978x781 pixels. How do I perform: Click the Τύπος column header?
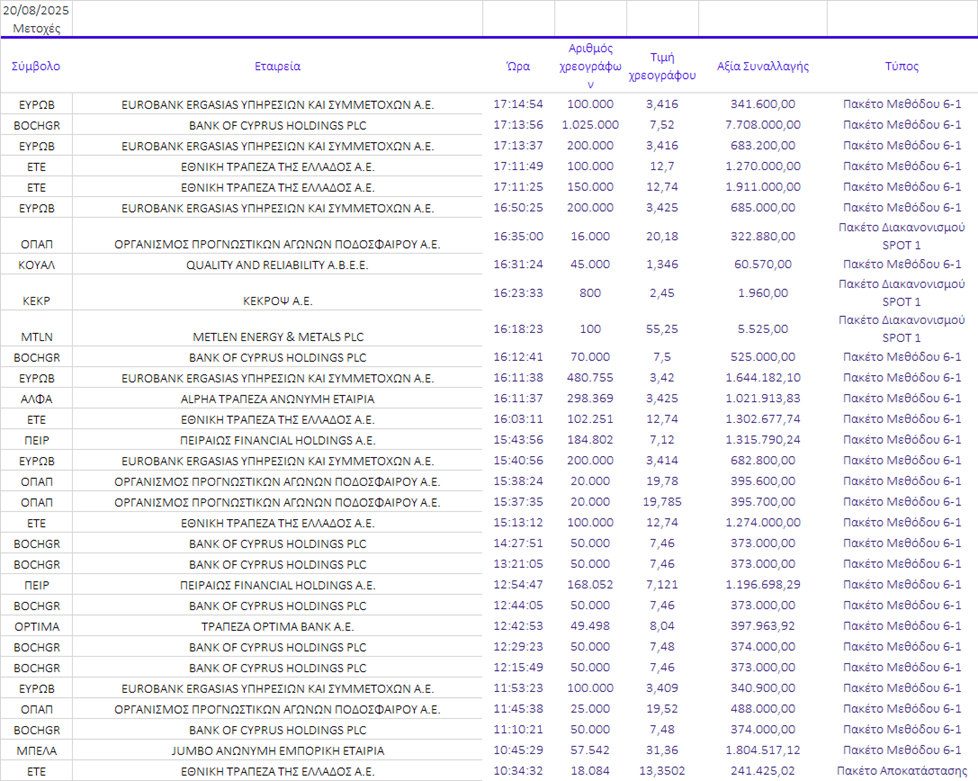pyautogui.click(x=902, y=66)
